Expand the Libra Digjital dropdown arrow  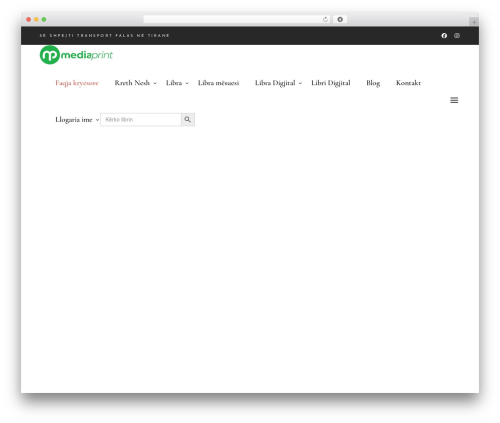point(300,83)
